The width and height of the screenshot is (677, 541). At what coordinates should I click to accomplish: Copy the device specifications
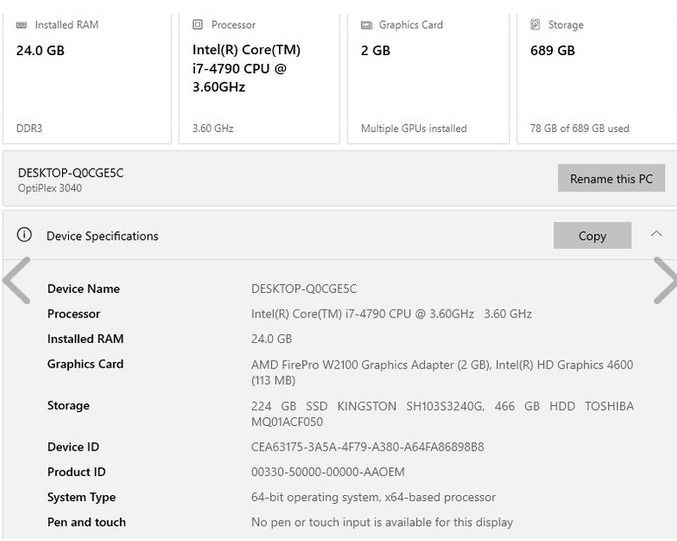592,235
